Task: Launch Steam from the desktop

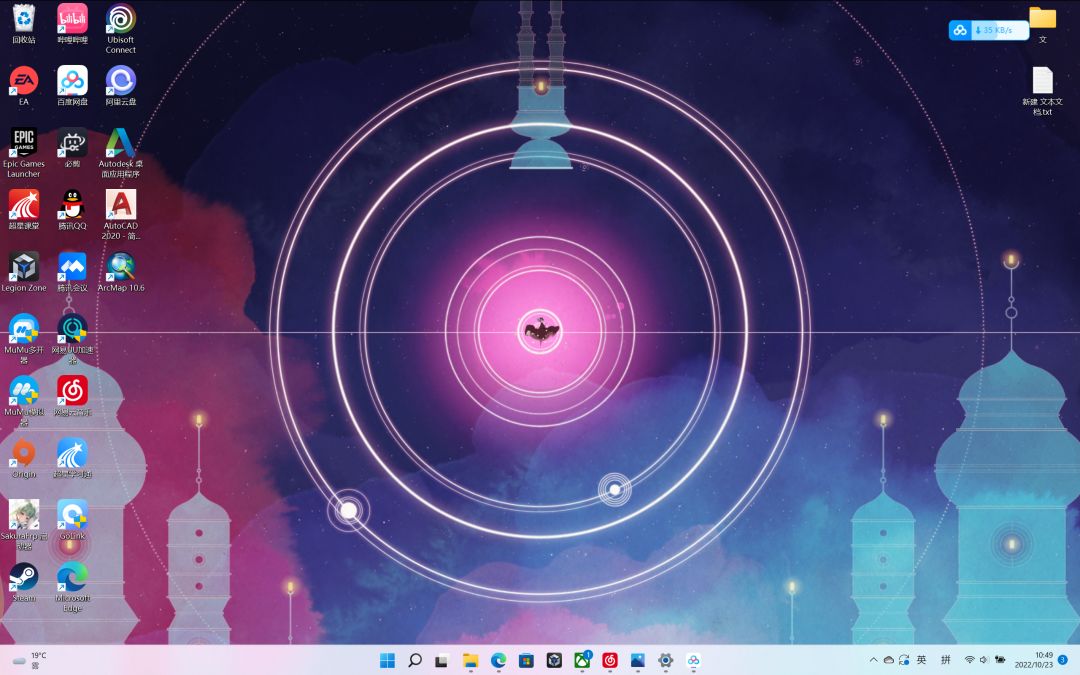Action: click(23, 582)
